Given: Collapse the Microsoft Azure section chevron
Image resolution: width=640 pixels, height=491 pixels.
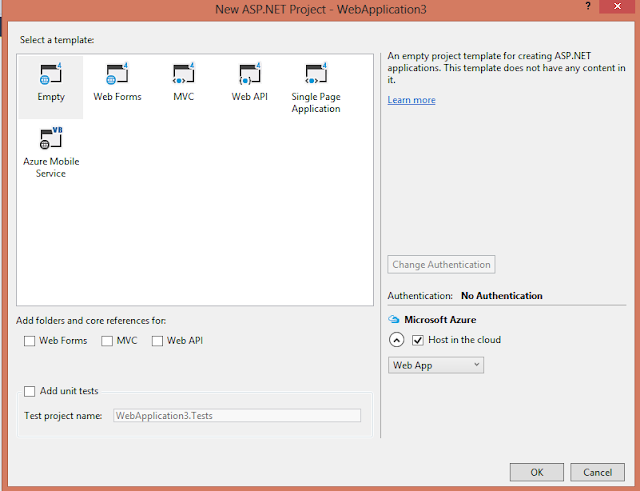Looking at the screenshot, I should (396, 340).
